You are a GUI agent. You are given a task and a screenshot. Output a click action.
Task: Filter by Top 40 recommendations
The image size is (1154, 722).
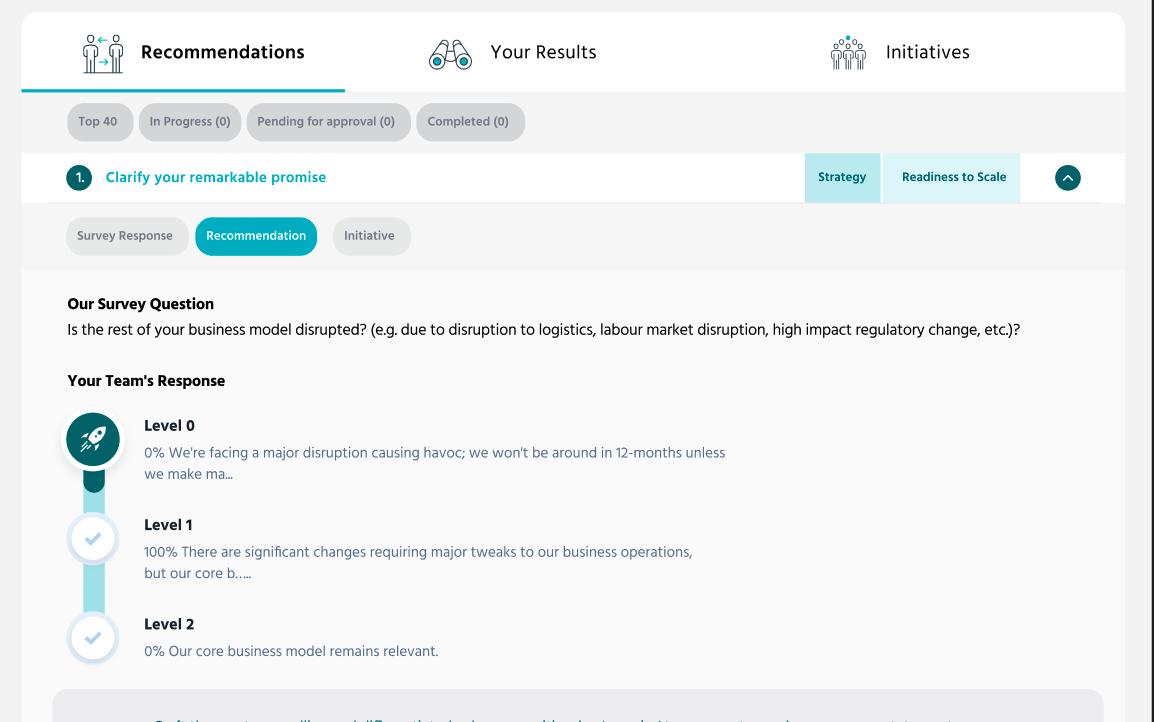[100, 122]
